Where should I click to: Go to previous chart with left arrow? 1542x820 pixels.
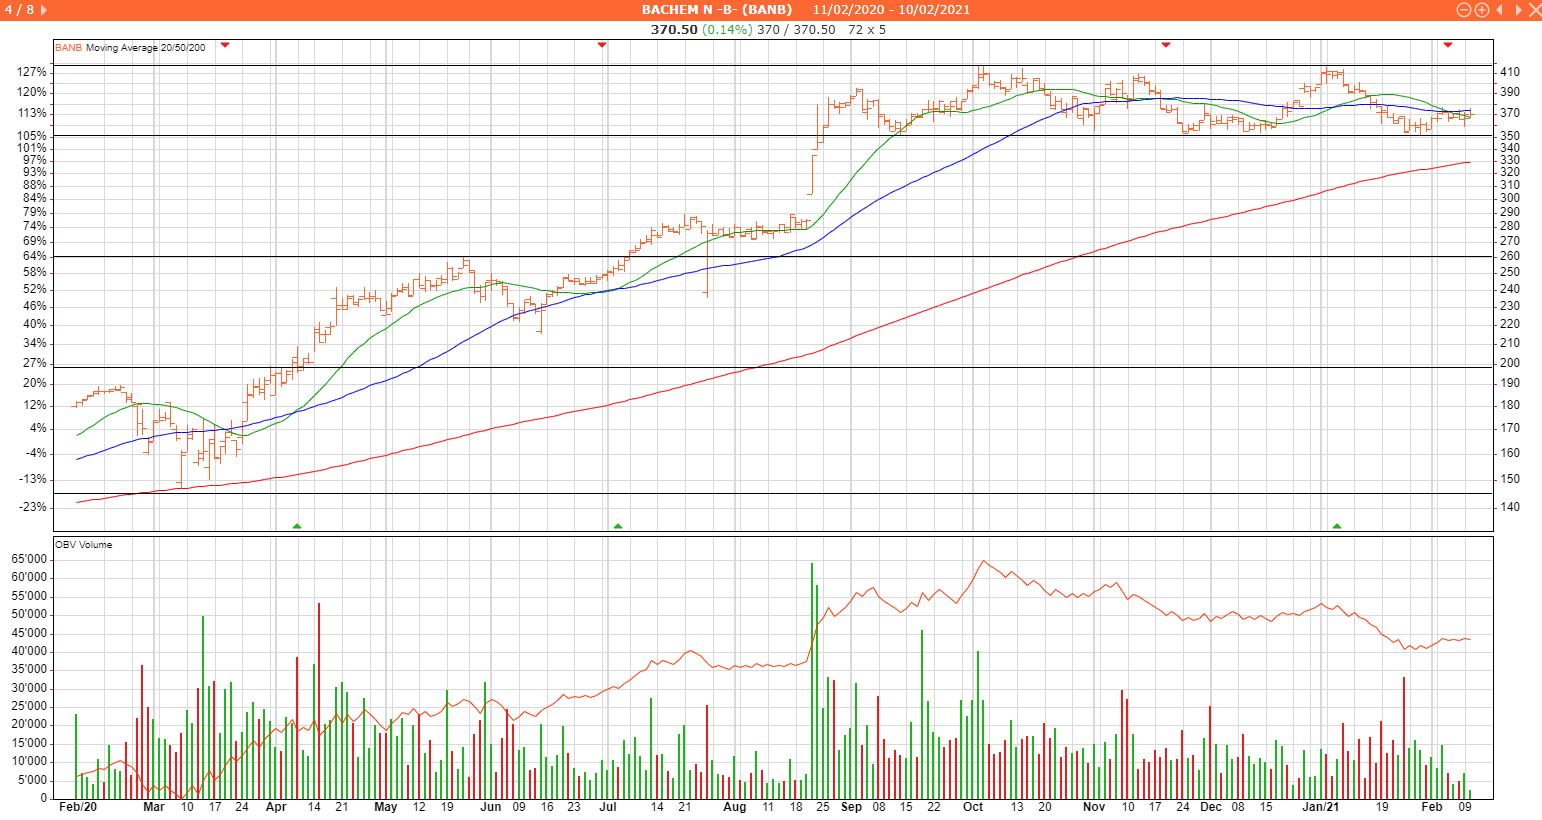(x=1499, y=10)
